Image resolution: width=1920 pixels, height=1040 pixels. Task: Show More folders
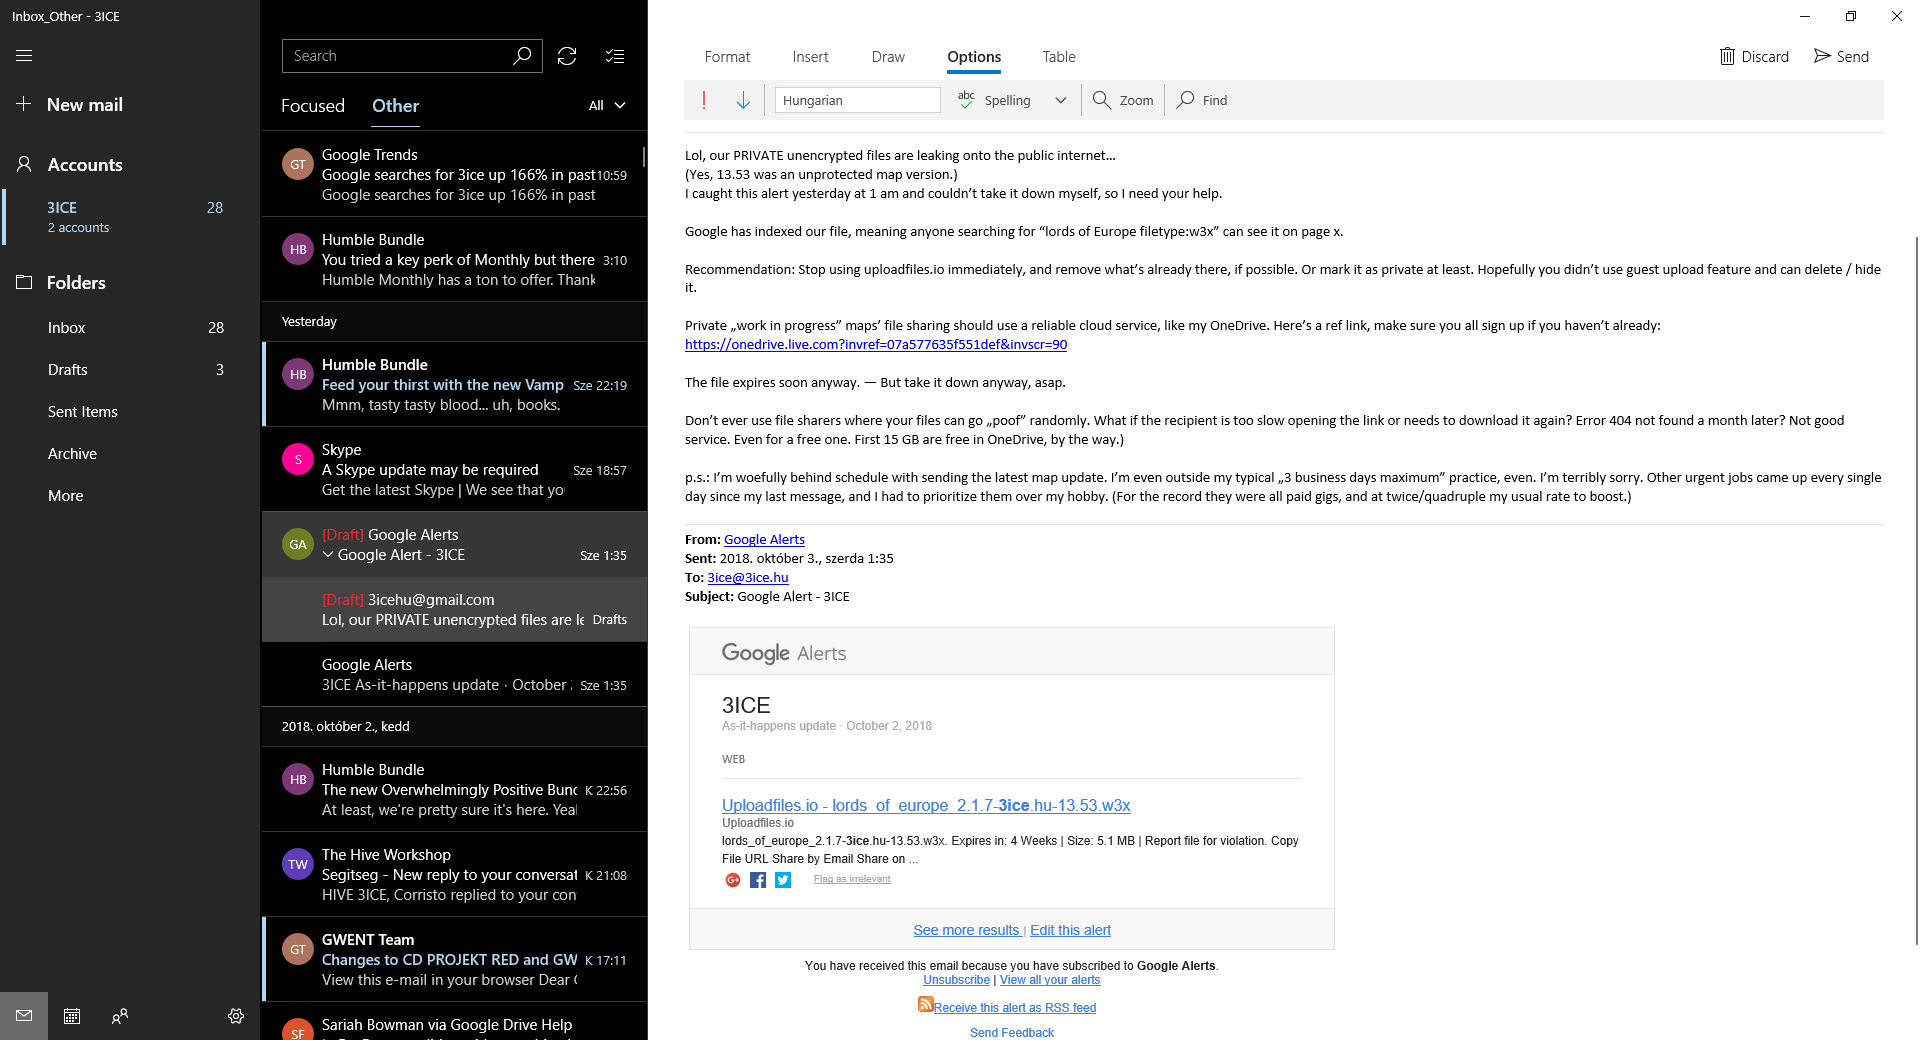coord(130,496)
